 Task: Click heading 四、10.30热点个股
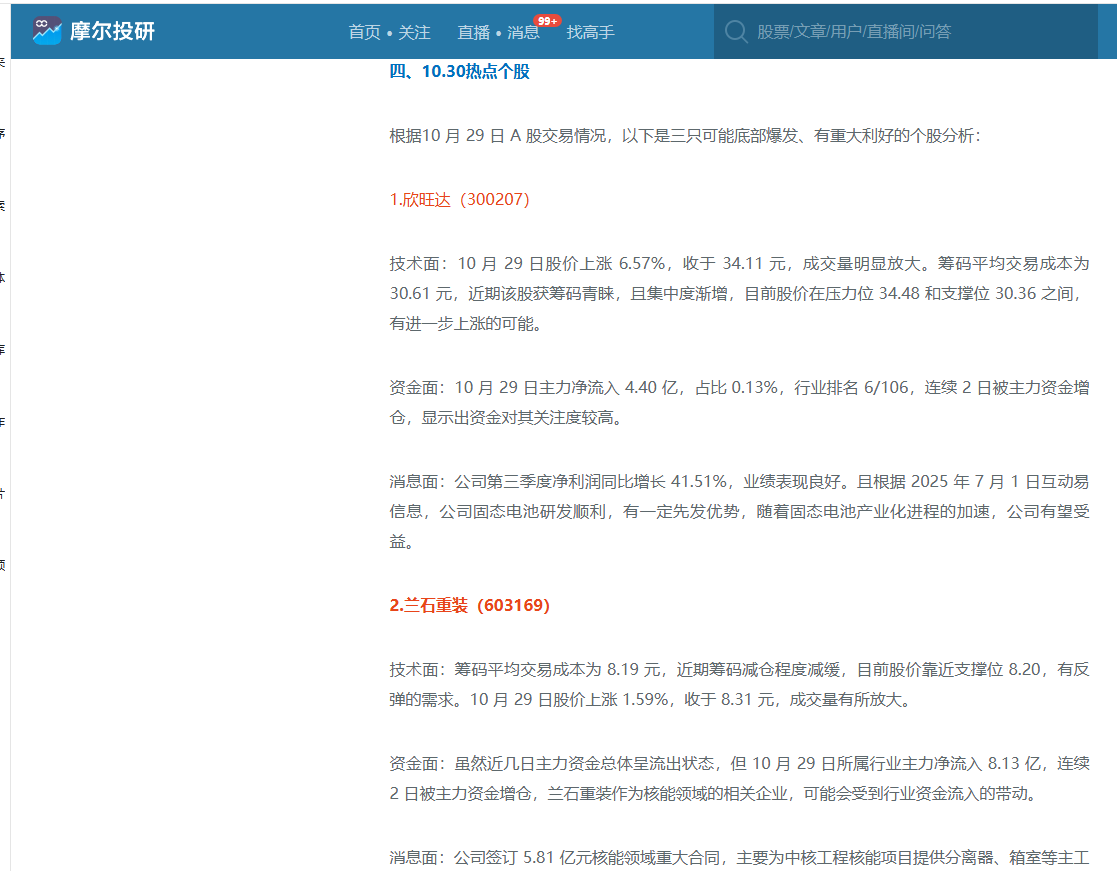(459, 71)
